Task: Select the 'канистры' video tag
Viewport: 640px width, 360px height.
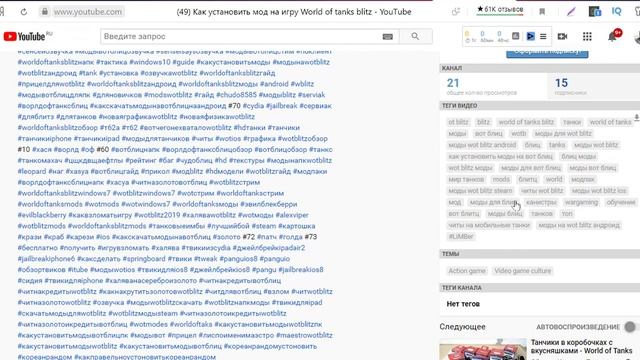Action: (541, 202)
